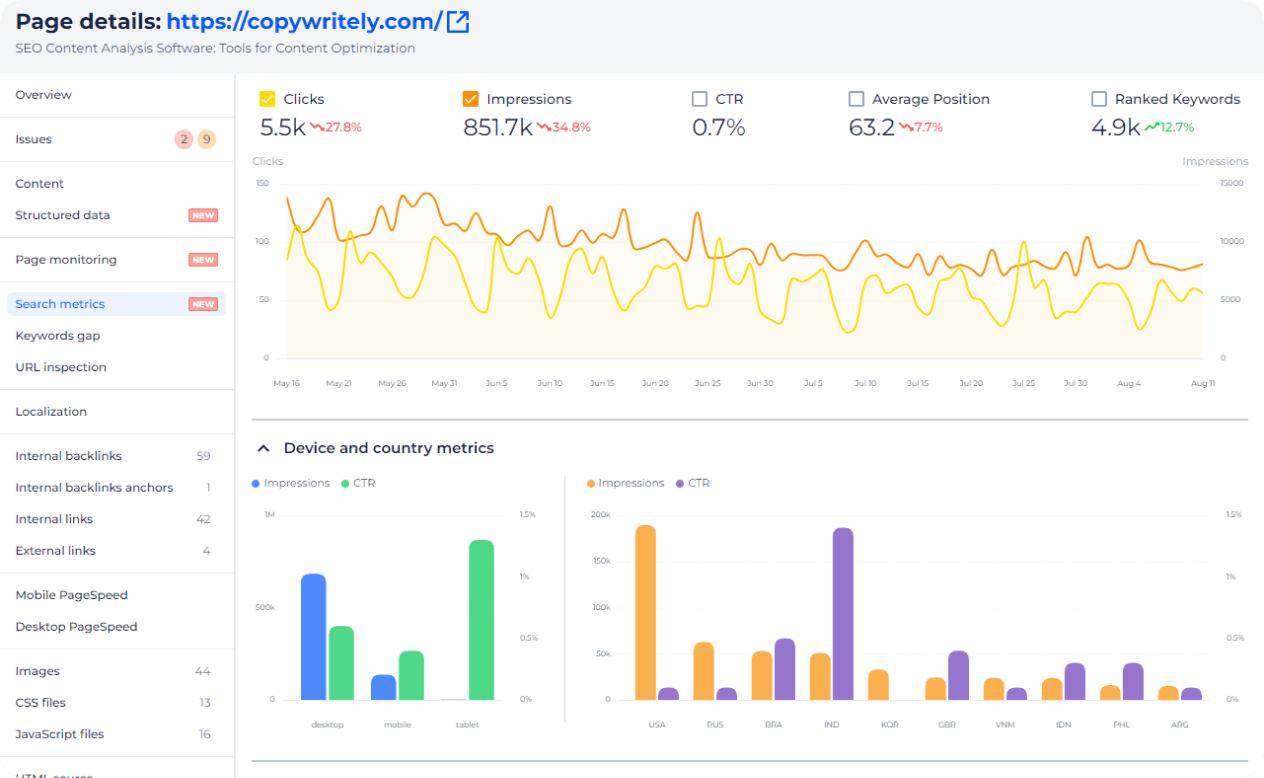Click the orange 9 issues badge
Screen dimensions: 1264x778
[x=207, y=139]
